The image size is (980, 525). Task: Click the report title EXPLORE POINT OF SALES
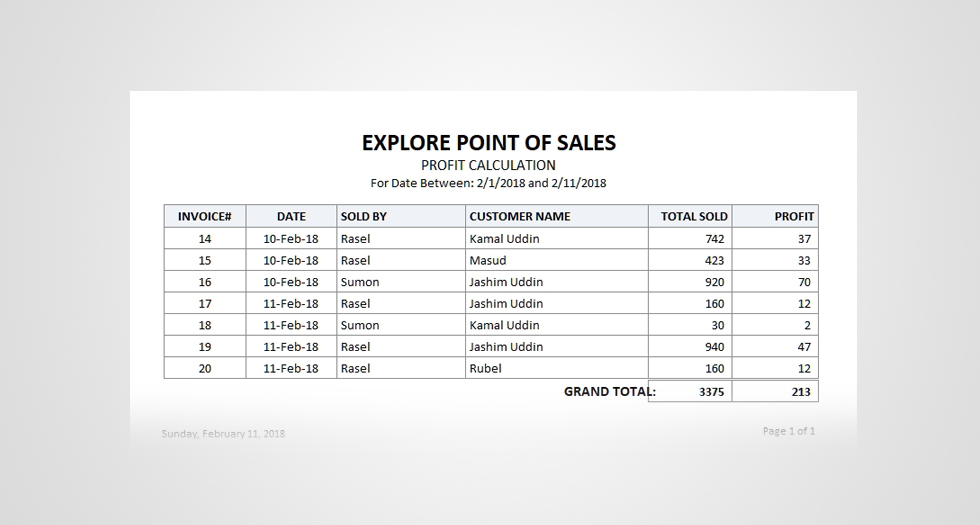coord(489,143)
